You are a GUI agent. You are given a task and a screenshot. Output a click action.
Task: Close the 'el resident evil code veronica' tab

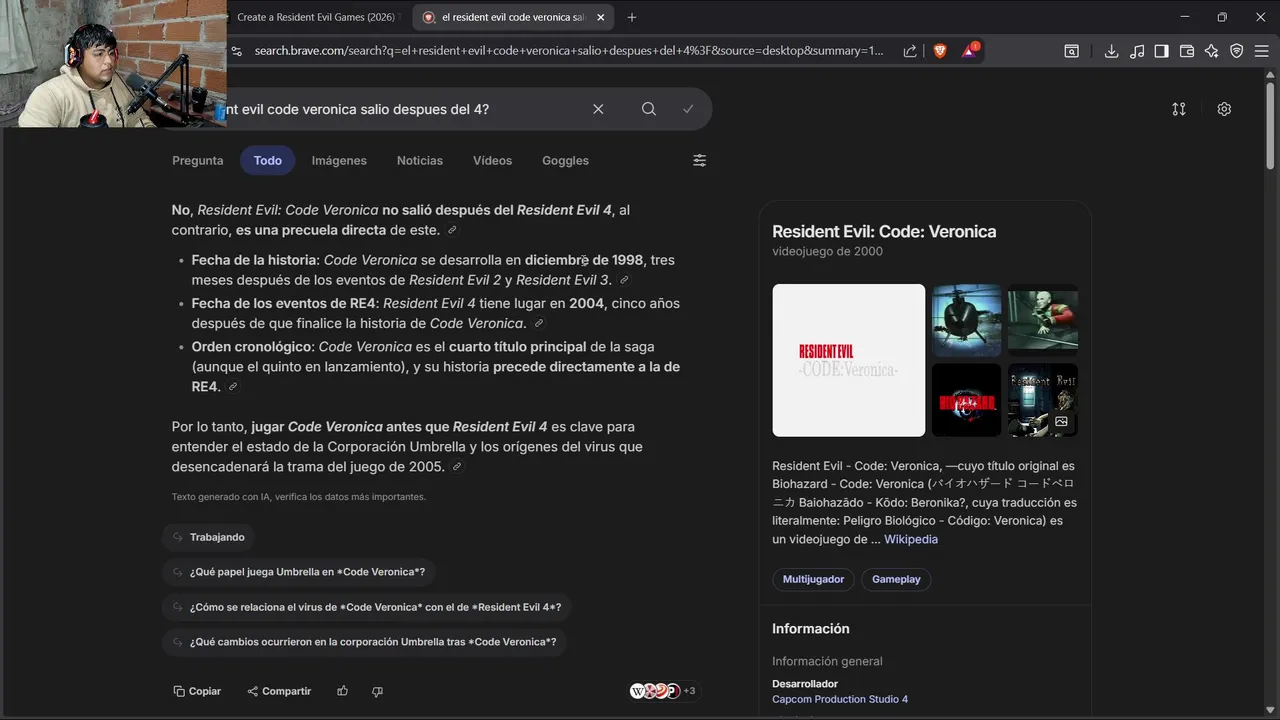click(x=600, y=17)
